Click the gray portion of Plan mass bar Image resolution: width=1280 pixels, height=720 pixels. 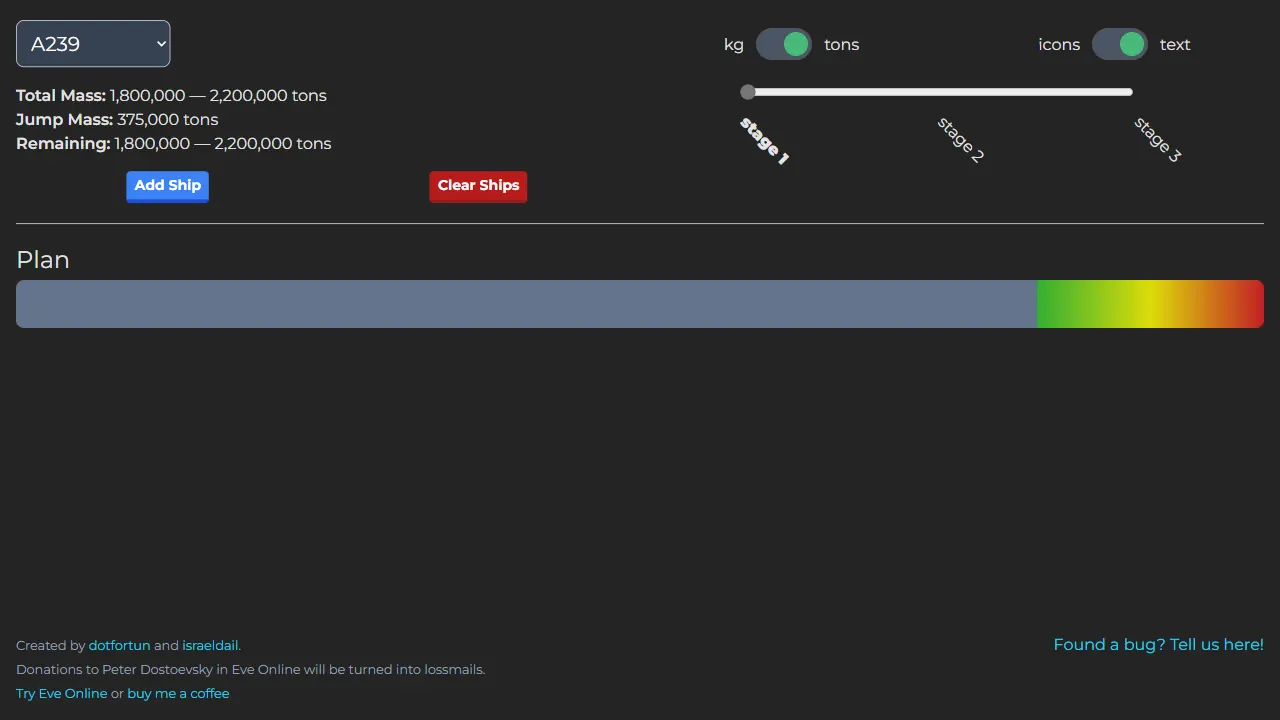527,304
